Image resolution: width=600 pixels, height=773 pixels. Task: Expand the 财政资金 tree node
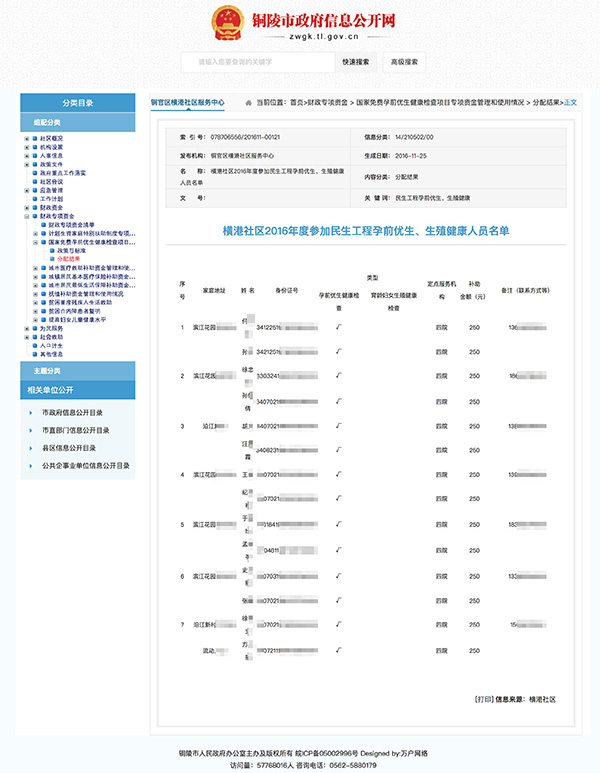27,208
